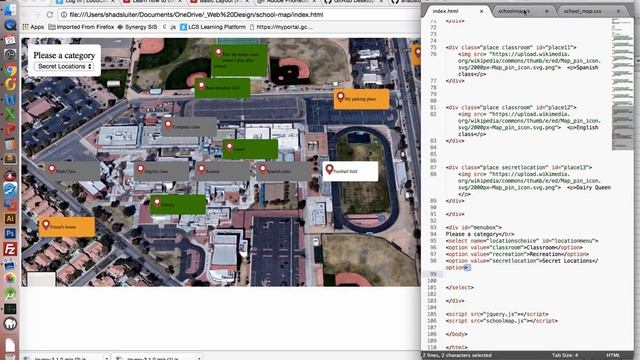Click the pin icon in Computer class box
Screen dimensions: 640x360
point(168,124)
